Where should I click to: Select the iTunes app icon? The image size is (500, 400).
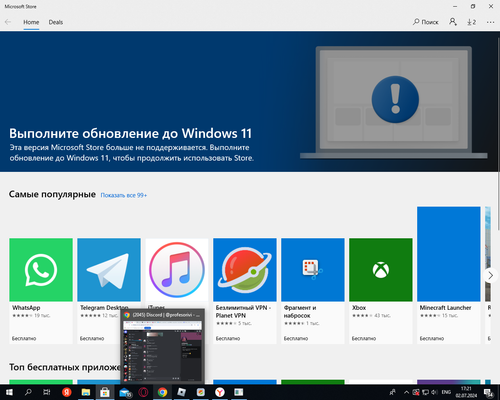click(x=177, y=270)
